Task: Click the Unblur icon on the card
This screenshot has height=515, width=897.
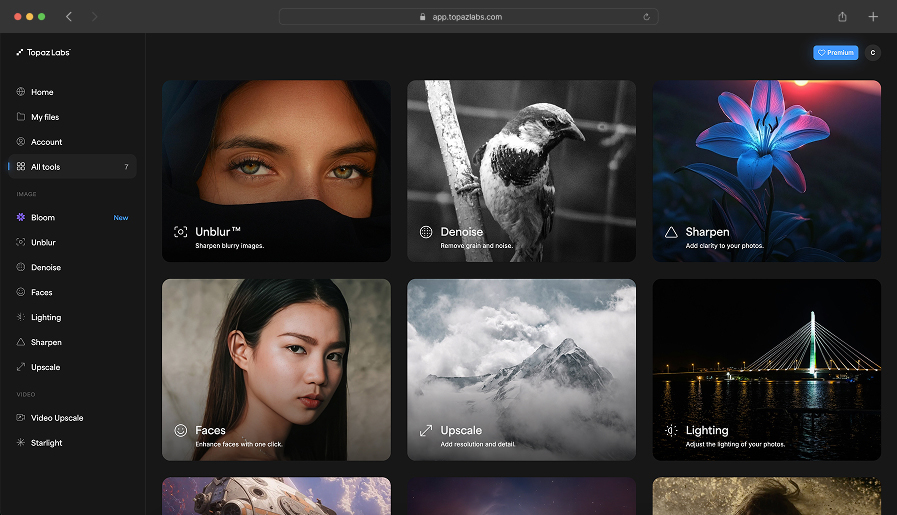Action: pyautogui.click(x=181, y=232)
